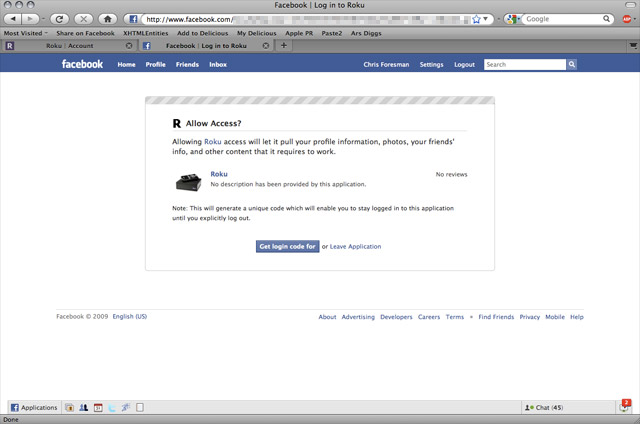The height and width of the screenshot is (424, 640).
Task: Open the Chat (45) panel
Action: coord(567,407)
